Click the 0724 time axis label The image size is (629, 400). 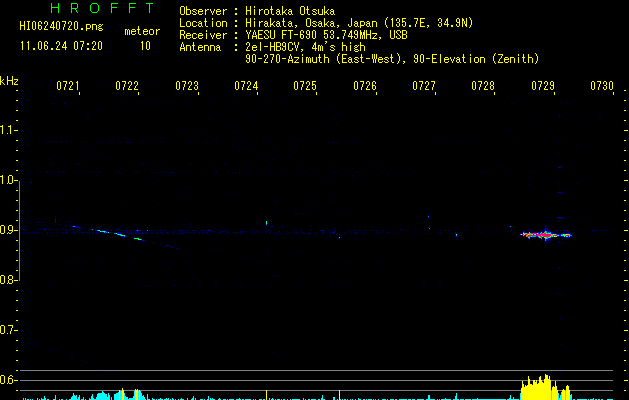246,86
